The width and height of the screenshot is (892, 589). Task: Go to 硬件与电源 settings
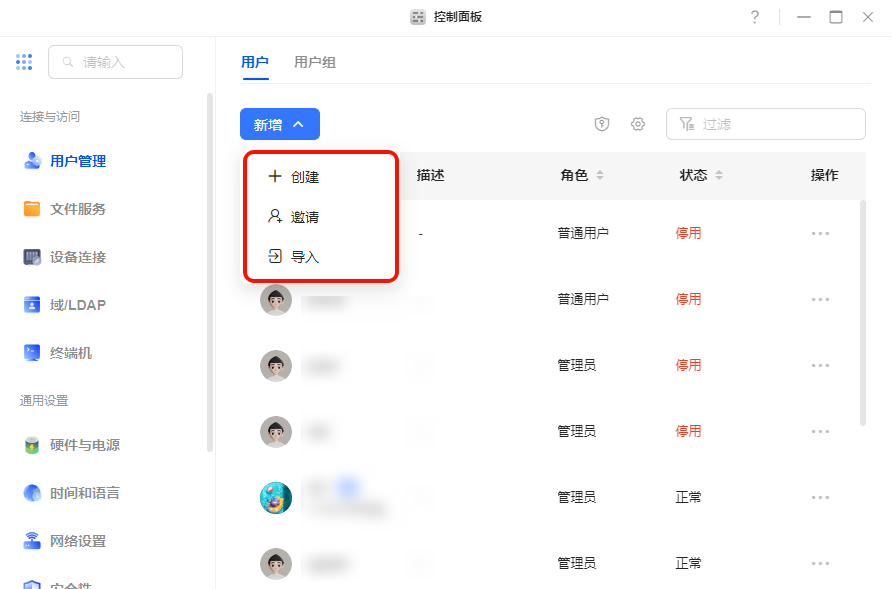(x=84, y=445)
